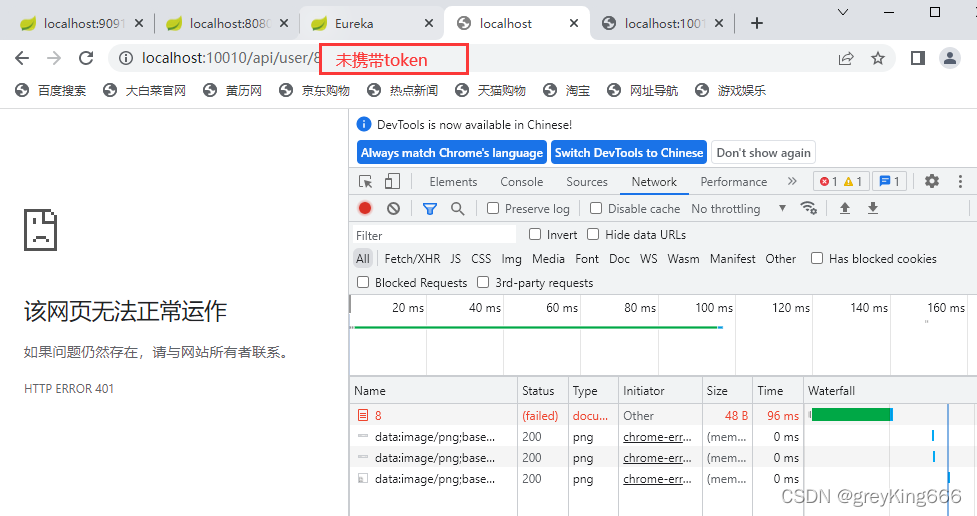The image size is (977, 516).
Task: Click the browser forward arrow
Action: pos(54,58)
